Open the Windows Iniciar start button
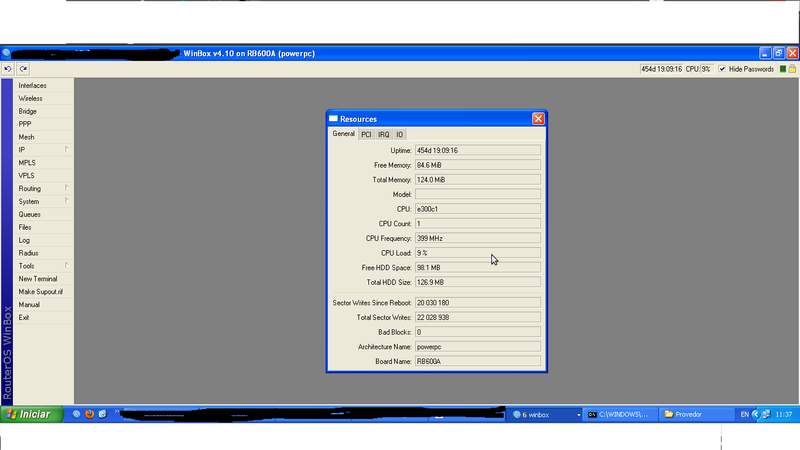This screenshot has height=450, width=800. click(32, 414)
